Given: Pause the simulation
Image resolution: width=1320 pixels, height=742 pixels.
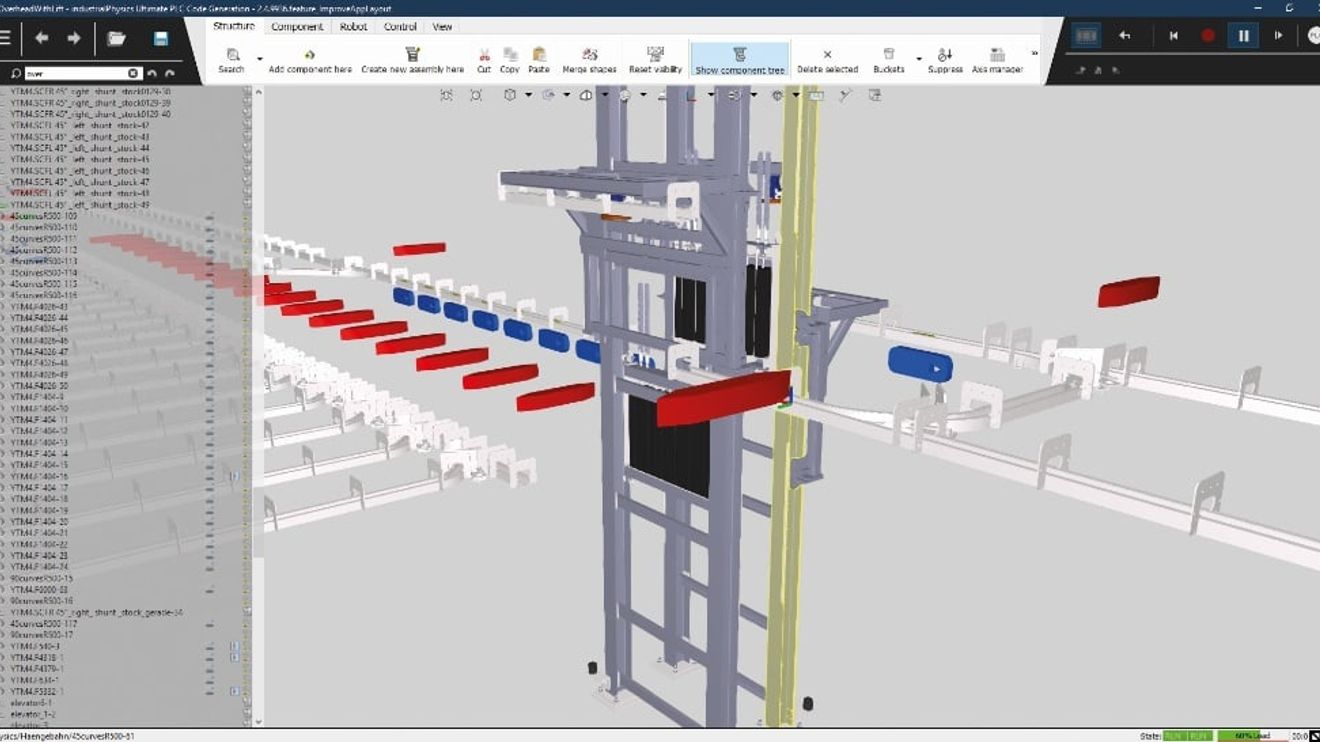Looking at the screenshot, I should pos(1243,36).
